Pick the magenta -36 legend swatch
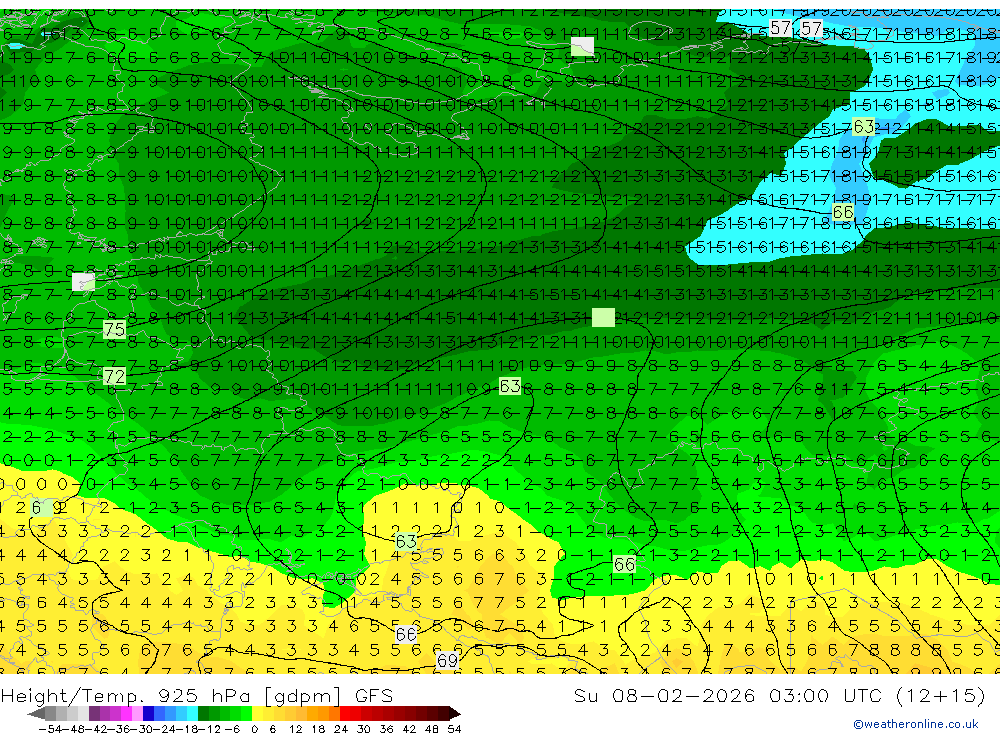The height and width of the screenshot is (733, 1000). tap(126, 713)
